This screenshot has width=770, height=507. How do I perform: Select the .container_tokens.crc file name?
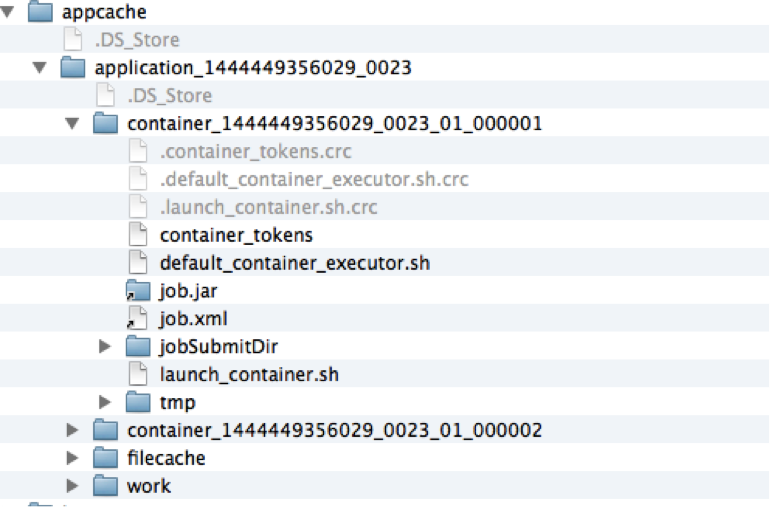click(256, 151)
